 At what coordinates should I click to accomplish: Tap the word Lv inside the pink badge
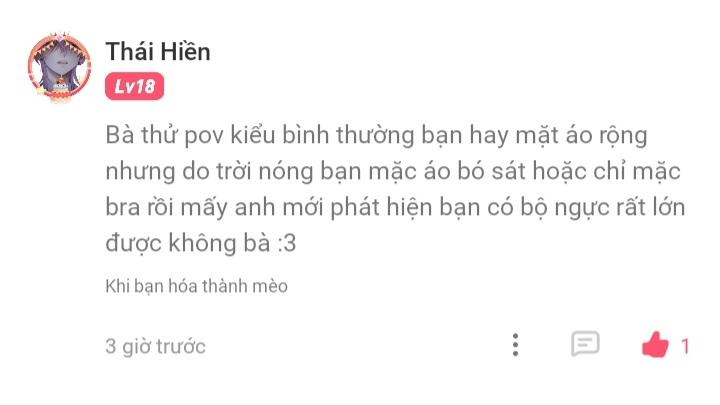point(123,86)
